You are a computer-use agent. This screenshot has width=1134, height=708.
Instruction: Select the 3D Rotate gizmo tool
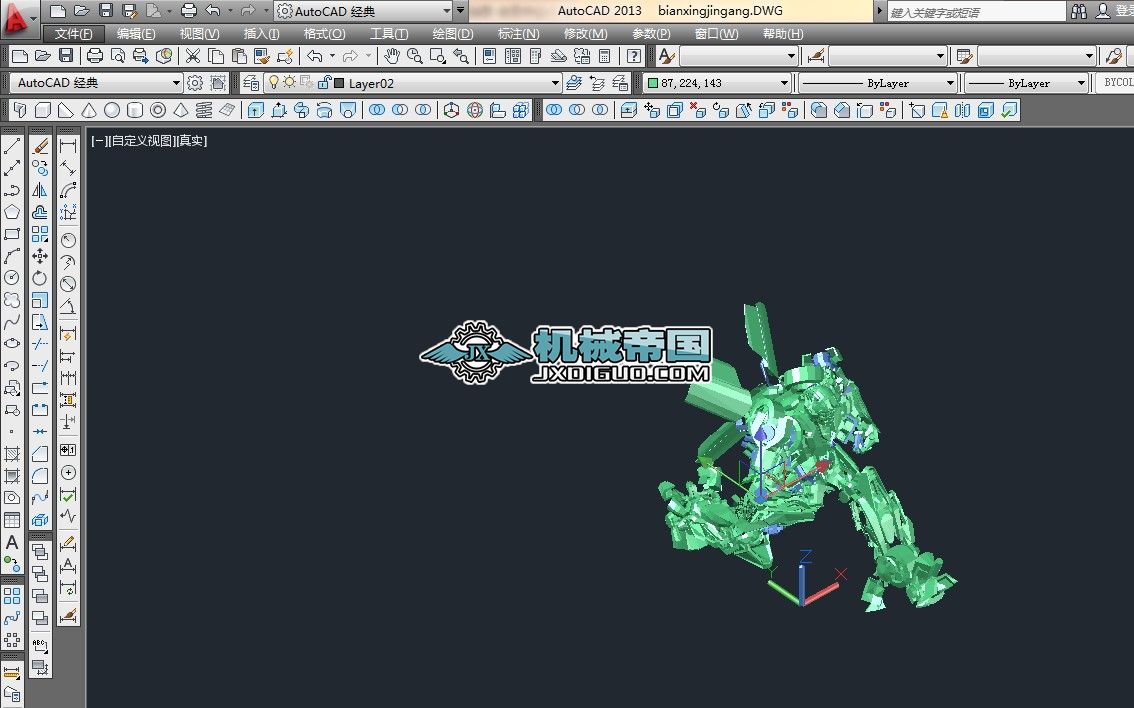pos(474,110)
